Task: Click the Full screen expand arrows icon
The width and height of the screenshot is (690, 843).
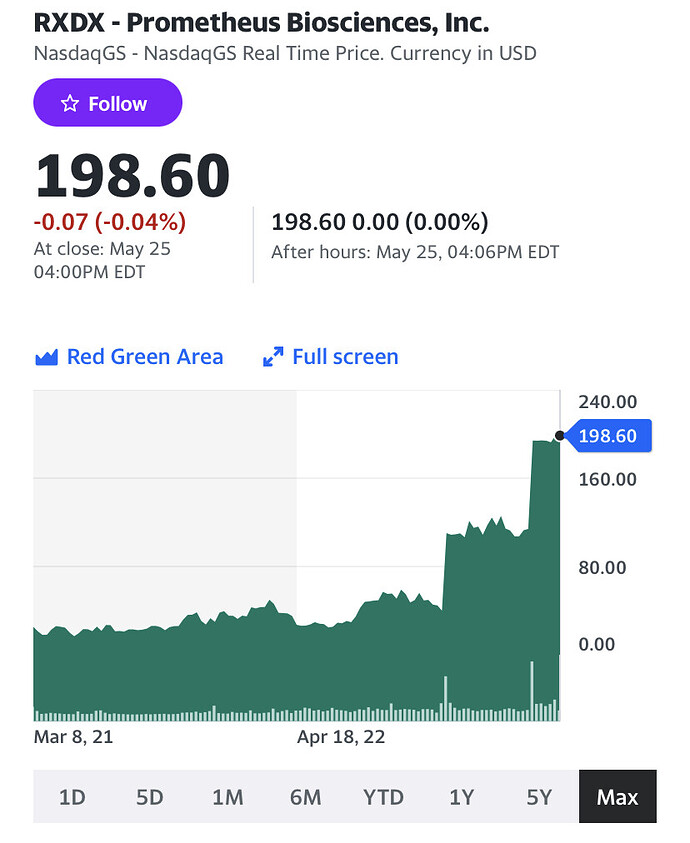Action: 273,357
